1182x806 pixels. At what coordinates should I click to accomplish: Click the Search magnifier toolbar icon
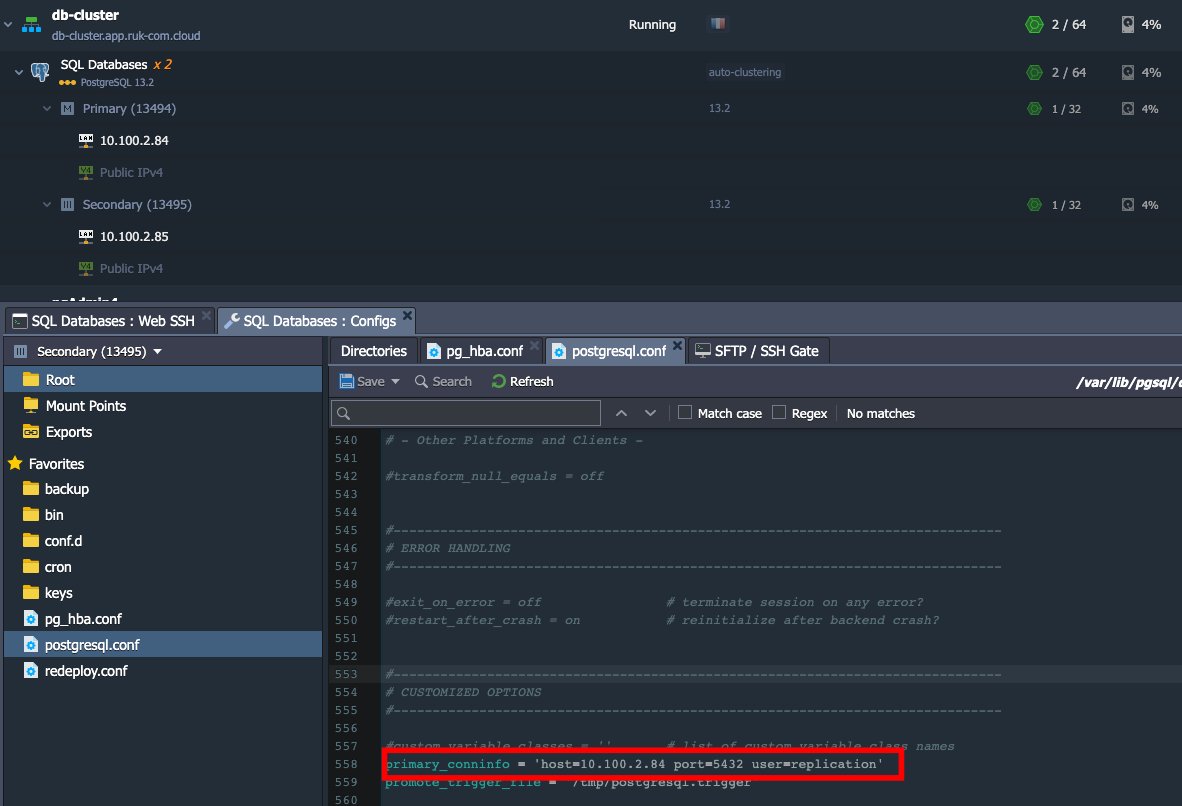421,382
